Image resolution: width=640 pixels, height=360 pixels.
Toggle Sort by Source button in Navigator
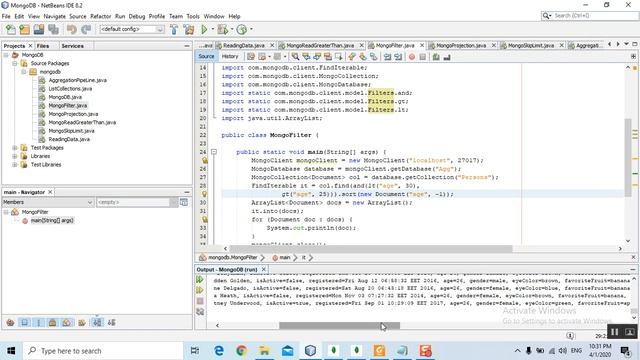111,322
